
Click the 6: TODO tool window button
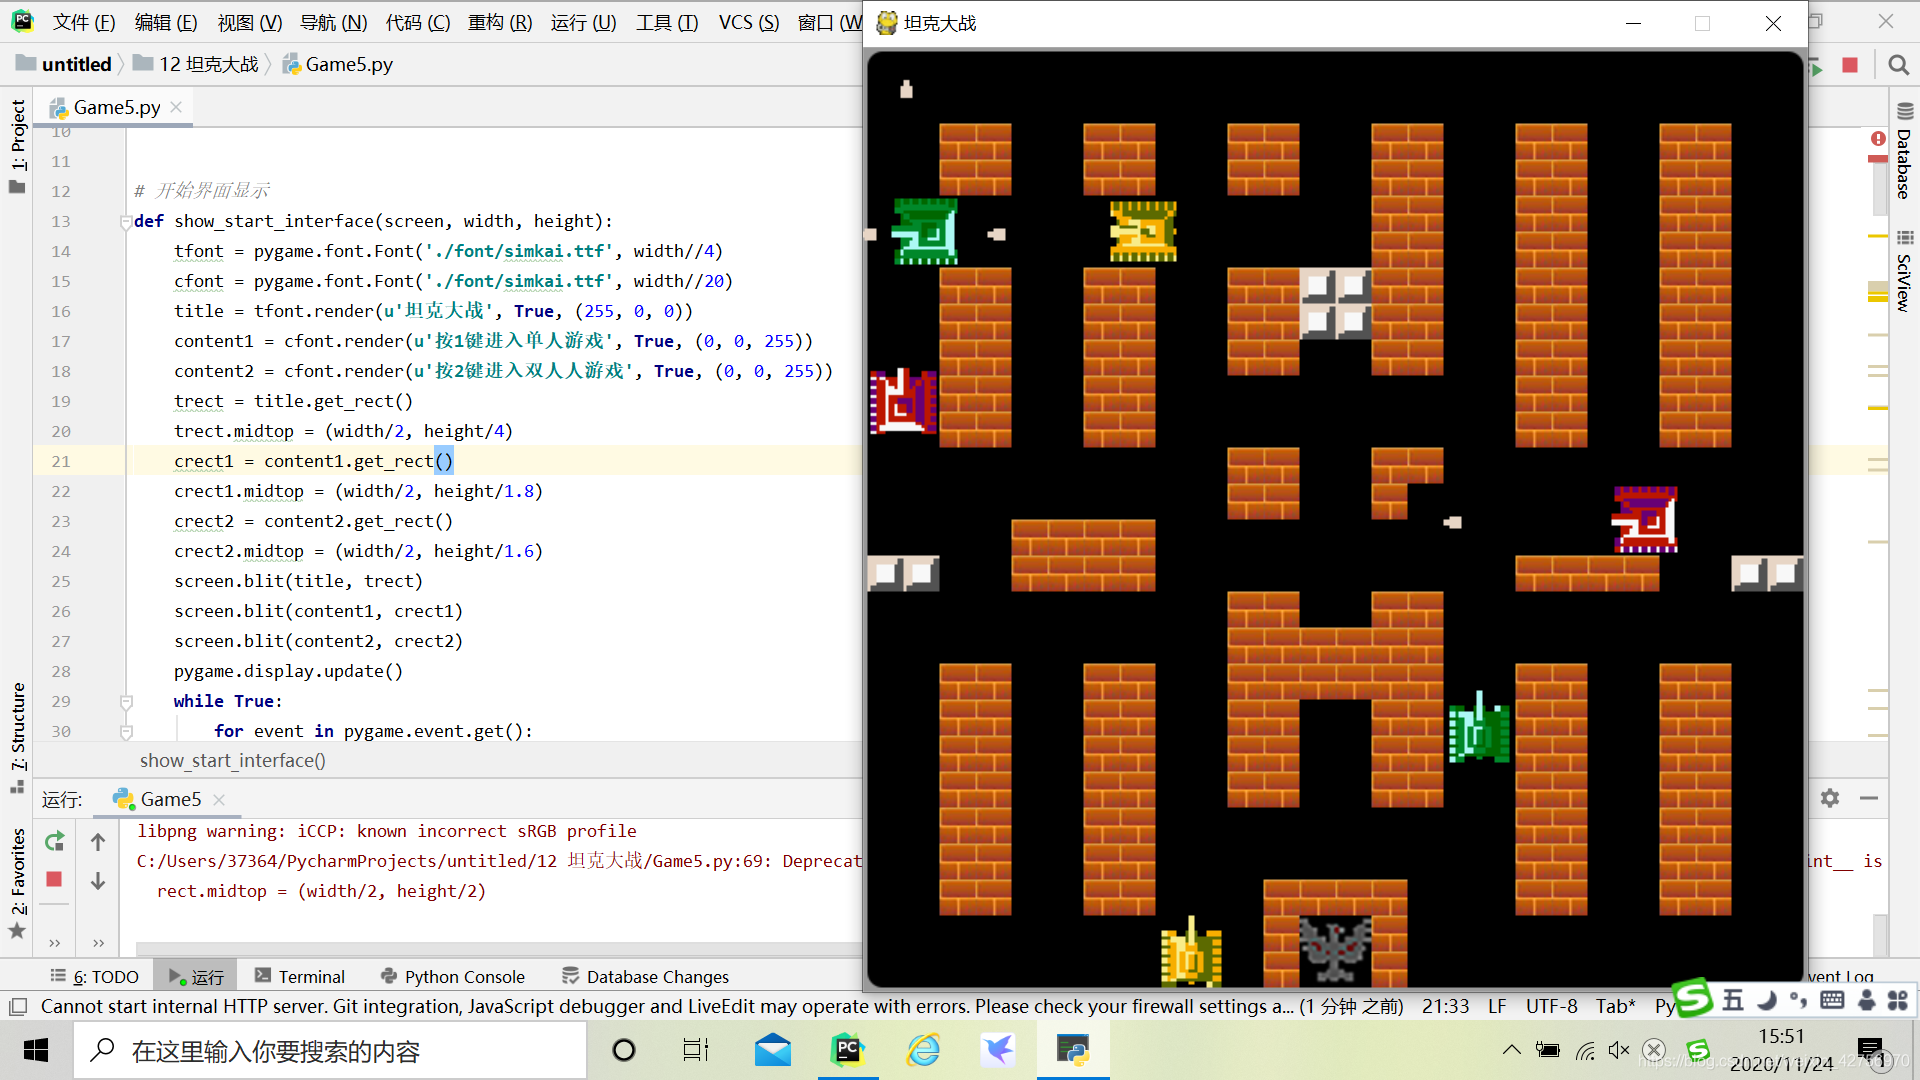(x=95, y=975)
